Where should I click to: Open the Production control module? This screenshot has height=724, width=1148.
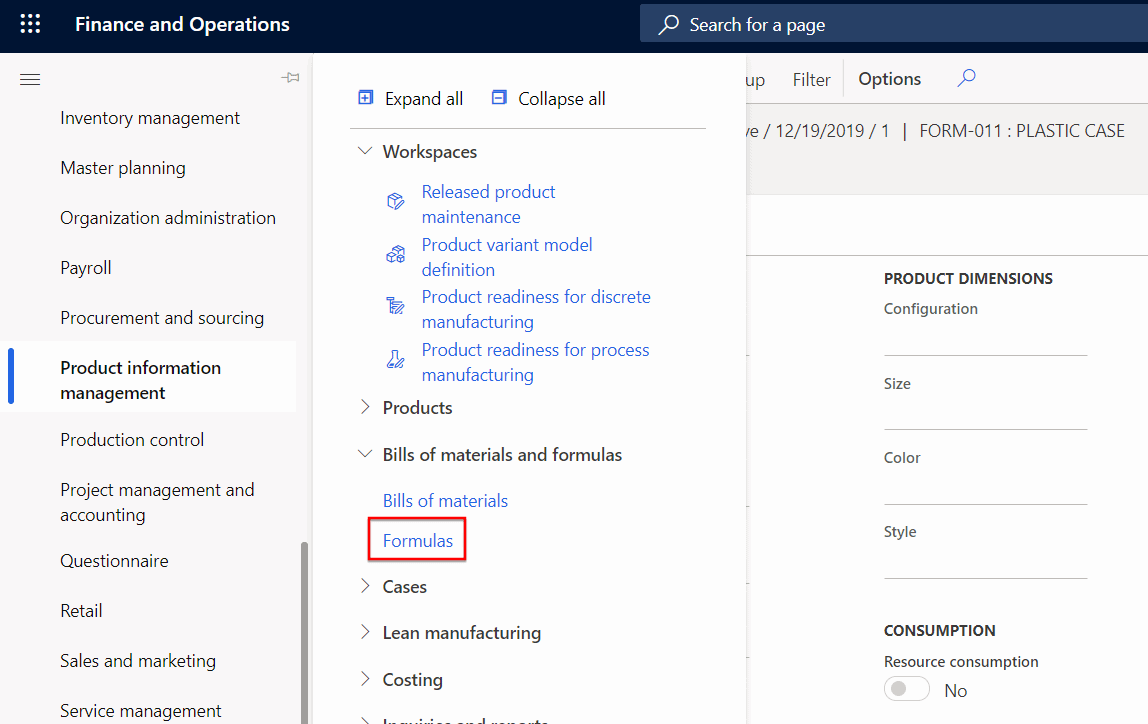(x=132, y=439)
